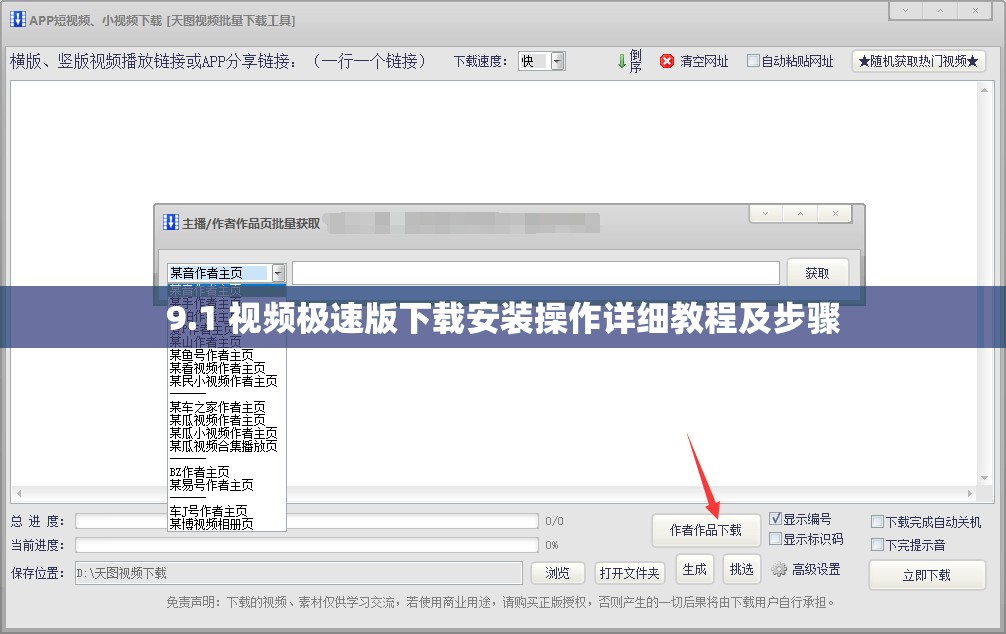Open the download speed (下载速度) dropdown
This screenshot has width=1006, height=634.
557,61
